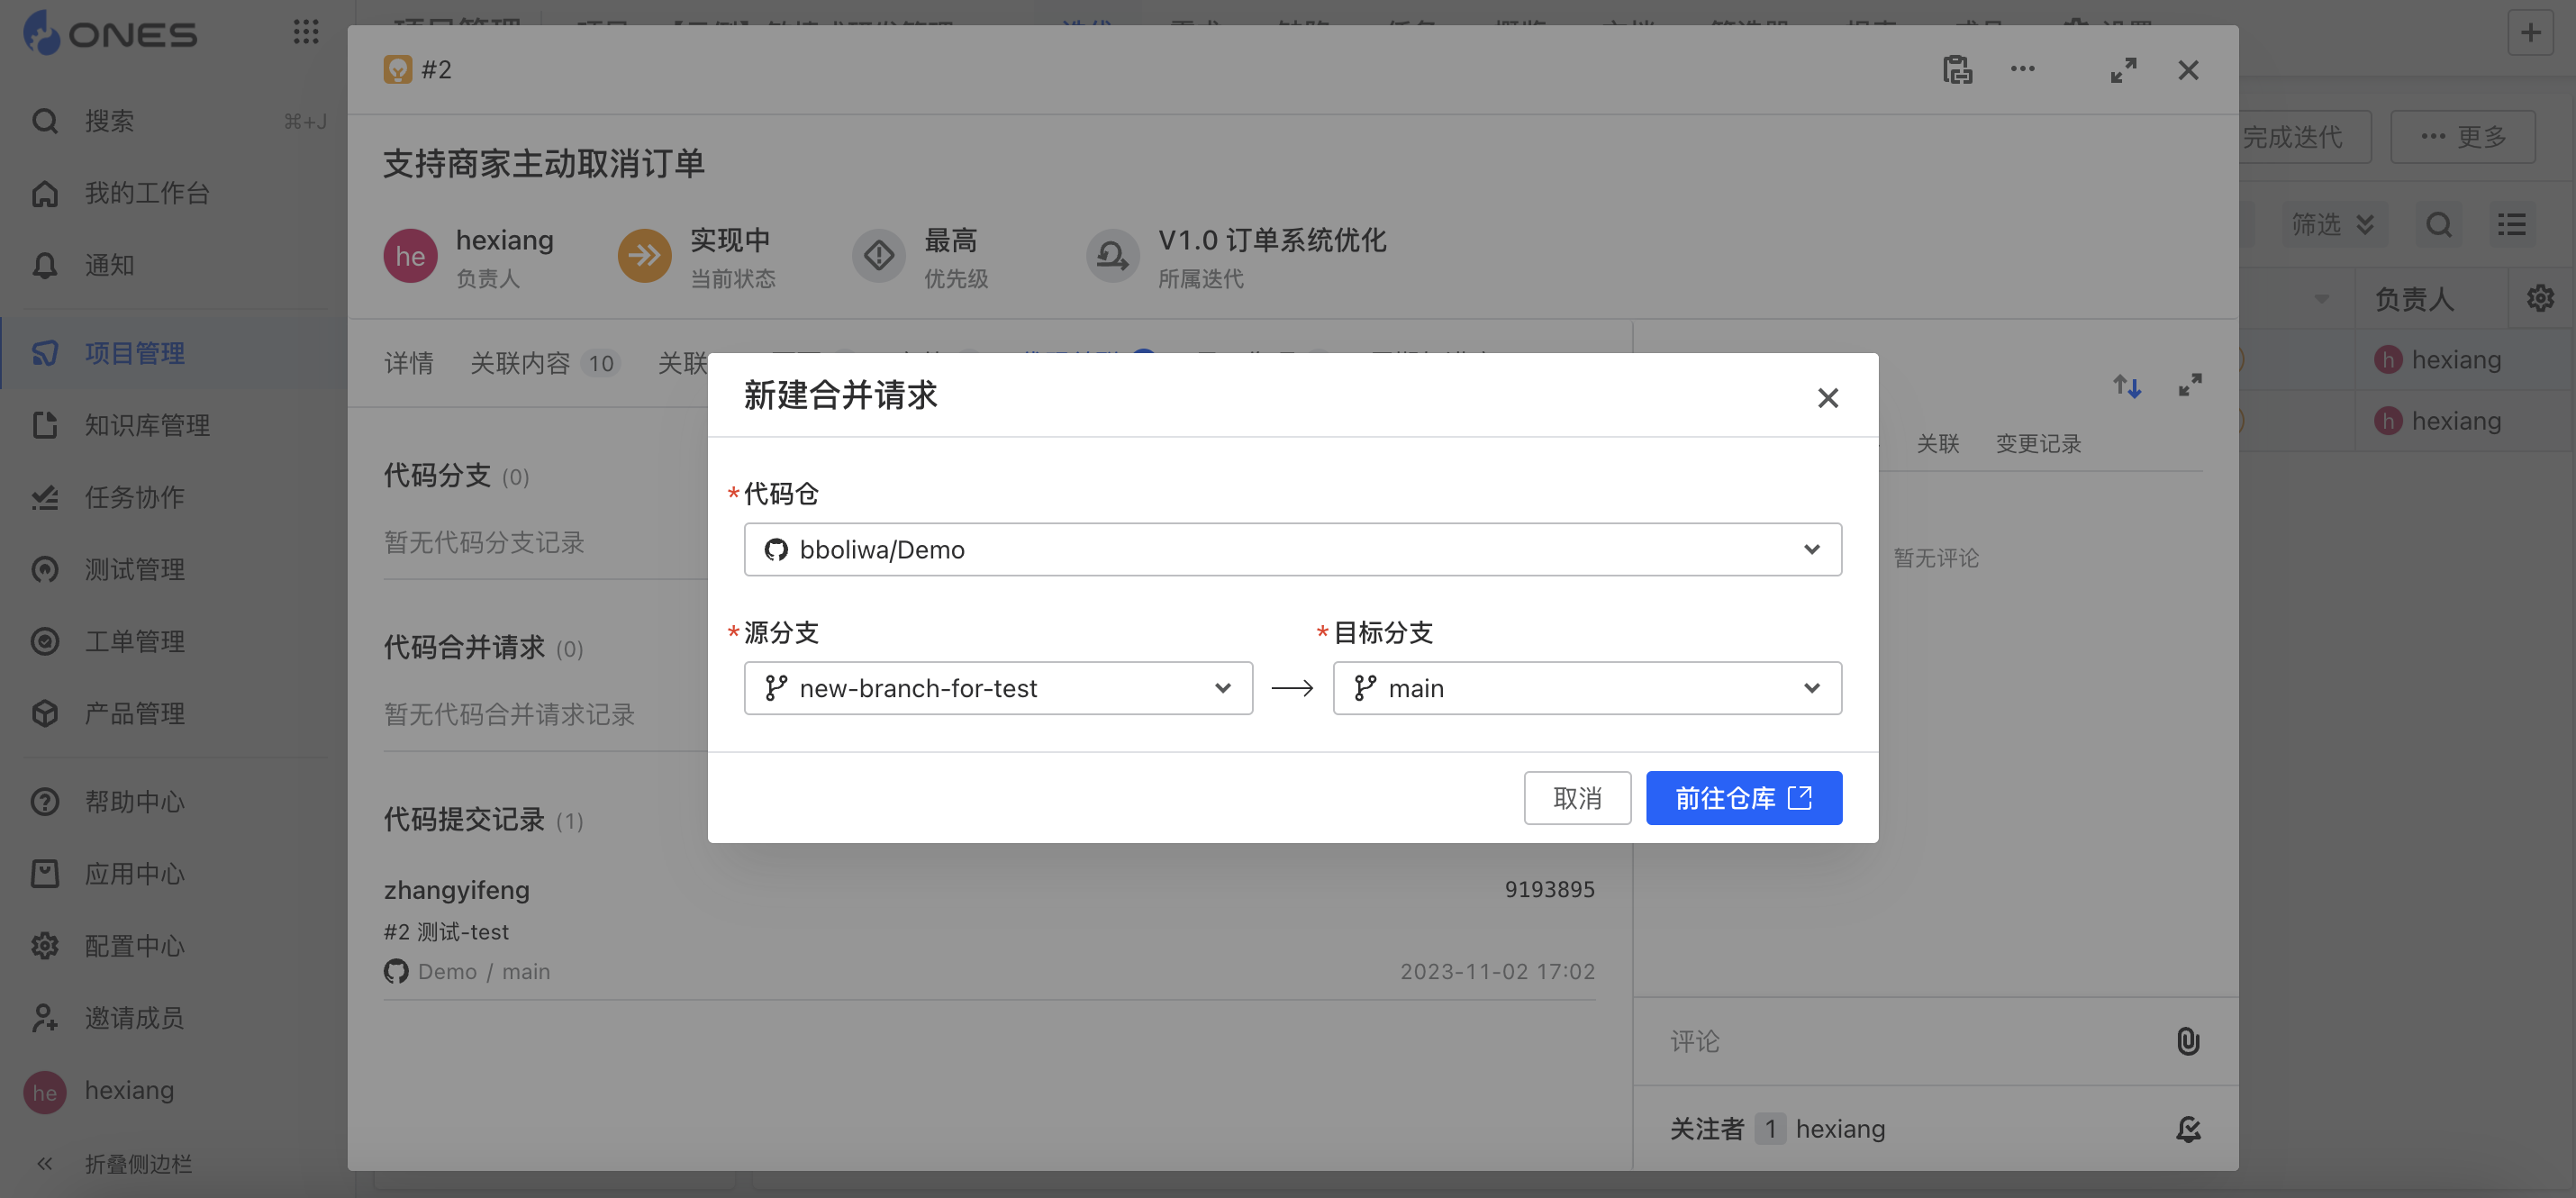Click the first hexiang row in 负责人 column
2576x1198 pixels.
tap(2439, 359)
